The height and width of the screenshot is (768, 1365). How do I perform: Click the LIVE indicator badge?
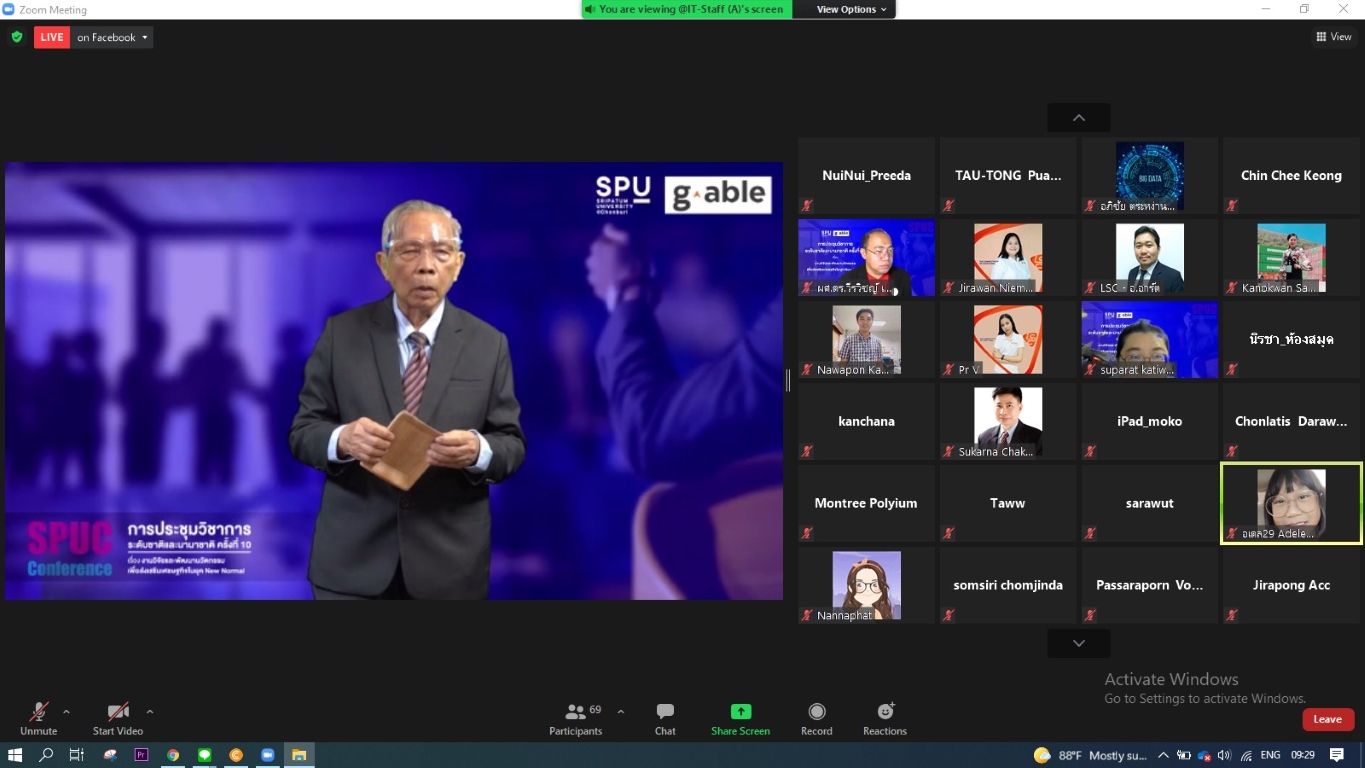coord(52,37)
